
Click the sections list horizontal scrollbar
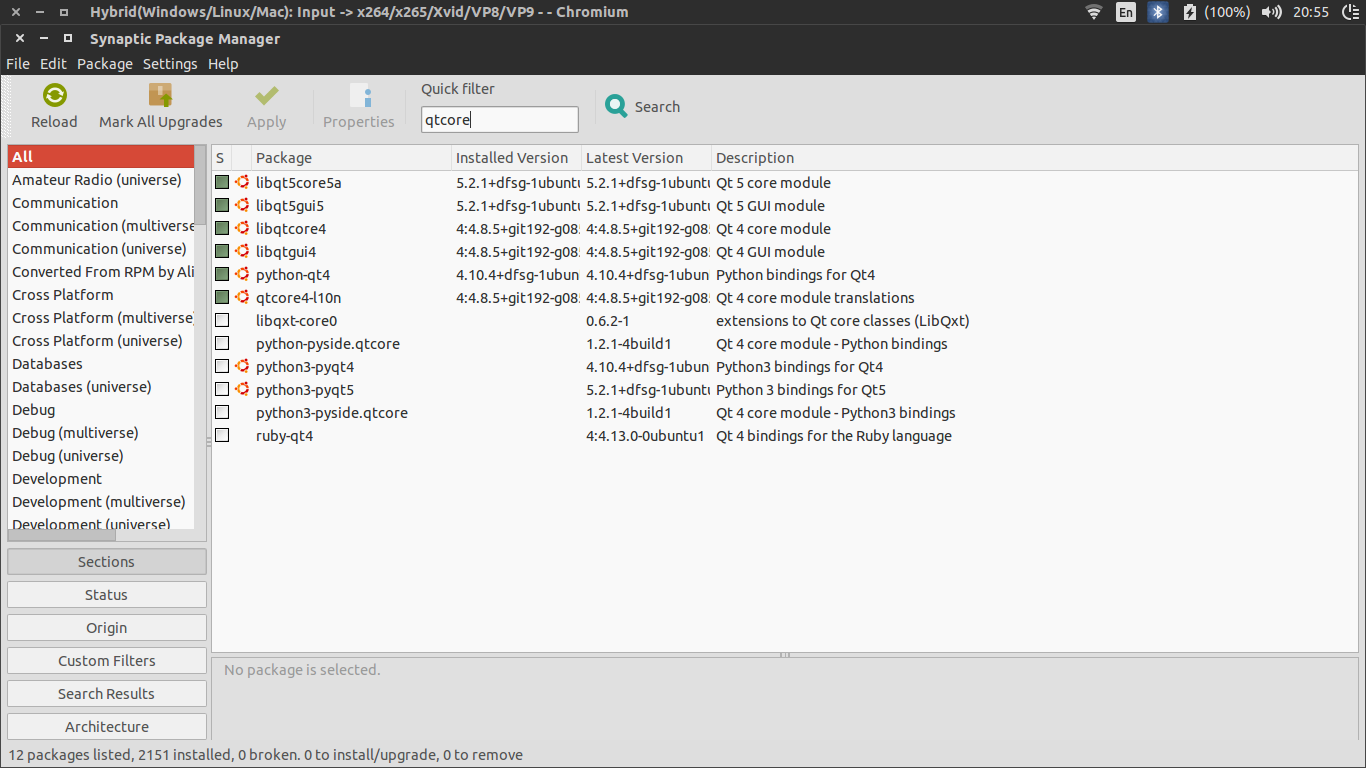pos(62,535)
